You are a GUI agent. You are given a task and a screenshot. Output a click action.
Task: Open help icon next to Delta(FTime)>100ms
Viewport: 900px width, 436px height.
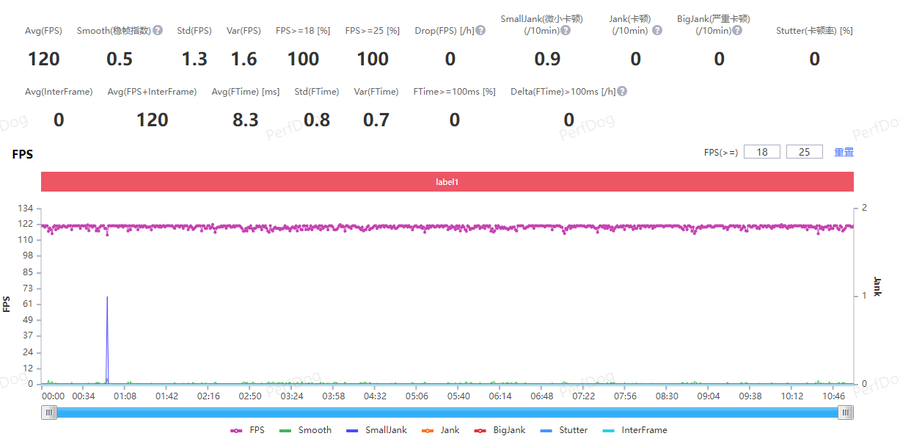[x=622, y=92]
